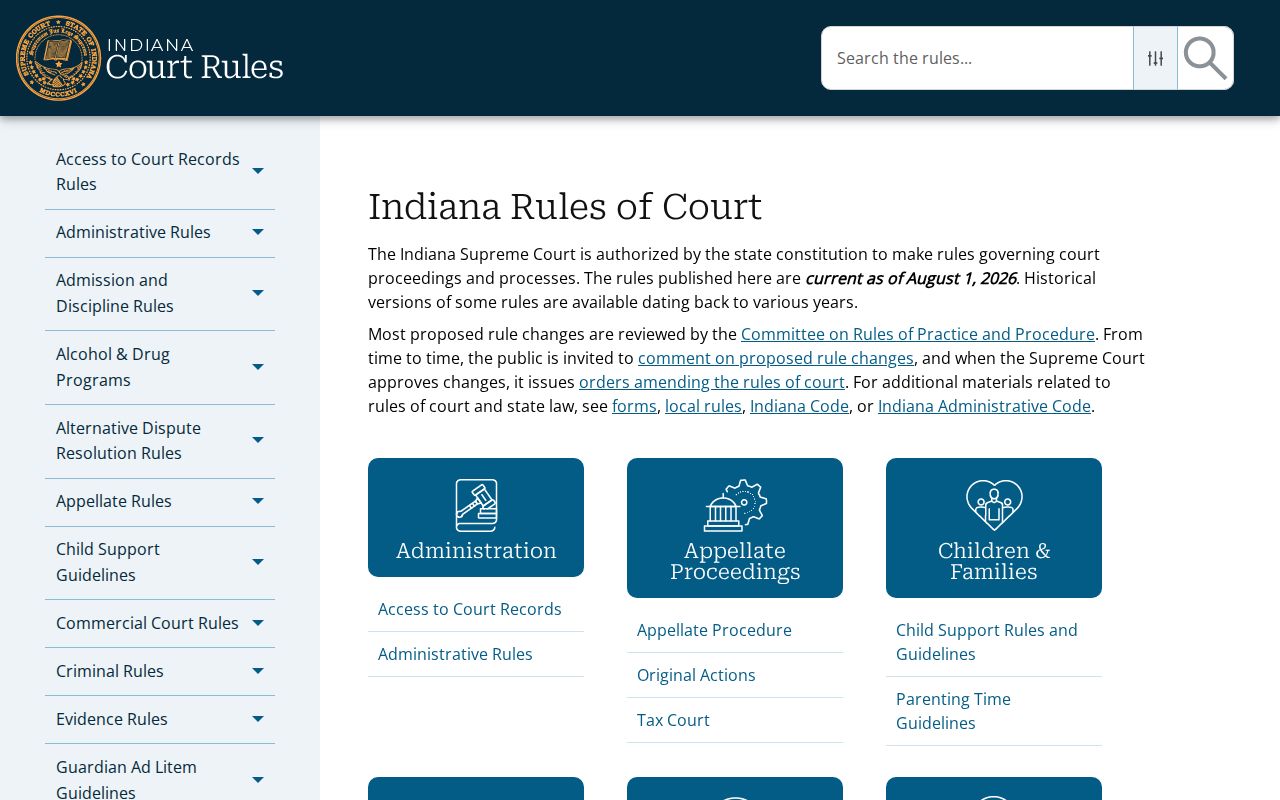Expand the Administrative Rules sidebar section

coord(258,232)
